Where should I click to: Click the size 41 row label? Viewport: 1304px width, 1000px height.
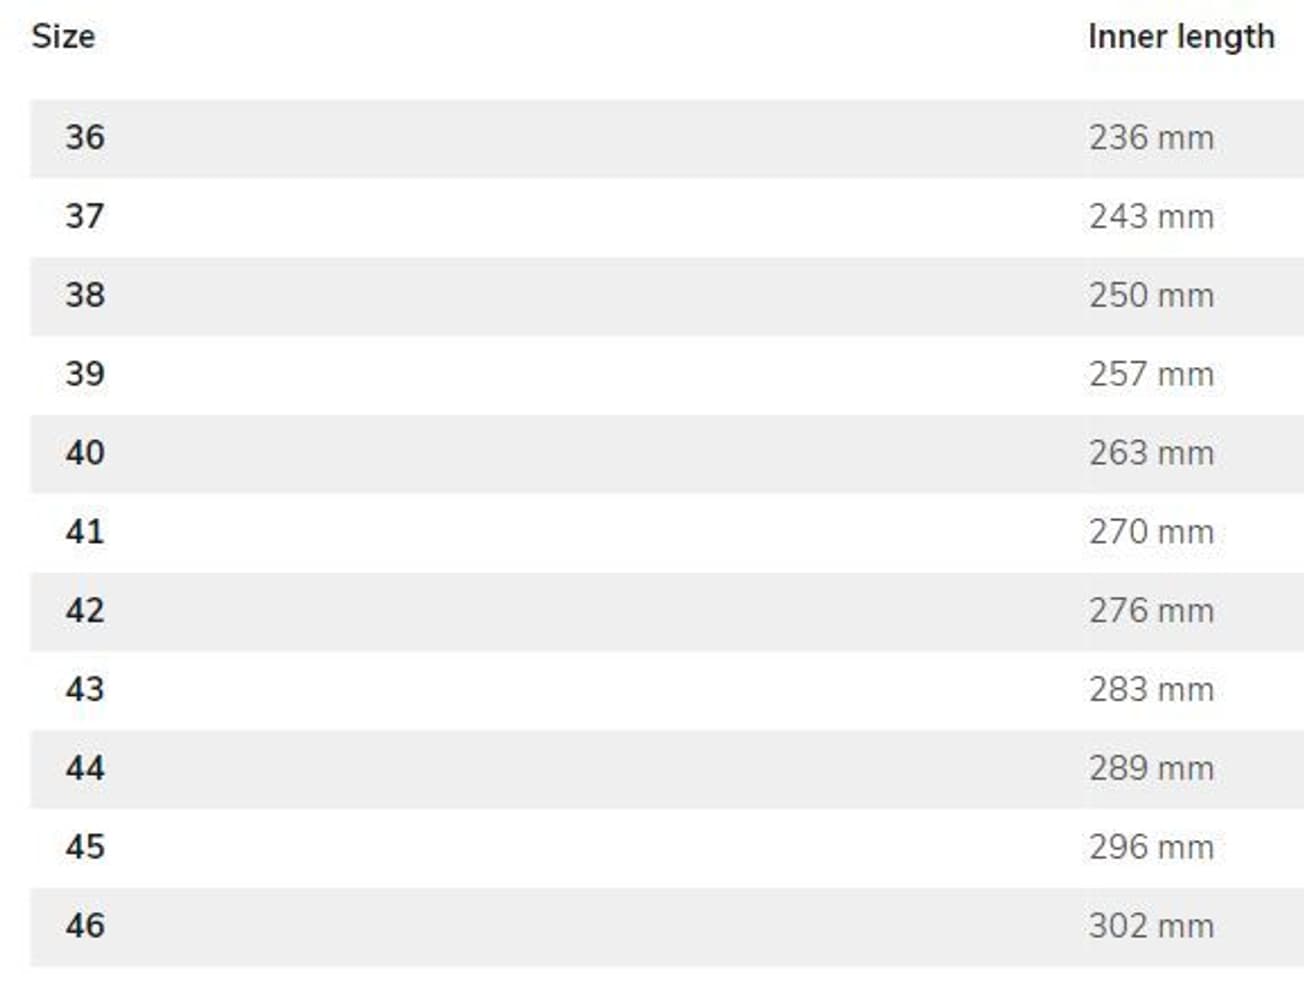85,531
